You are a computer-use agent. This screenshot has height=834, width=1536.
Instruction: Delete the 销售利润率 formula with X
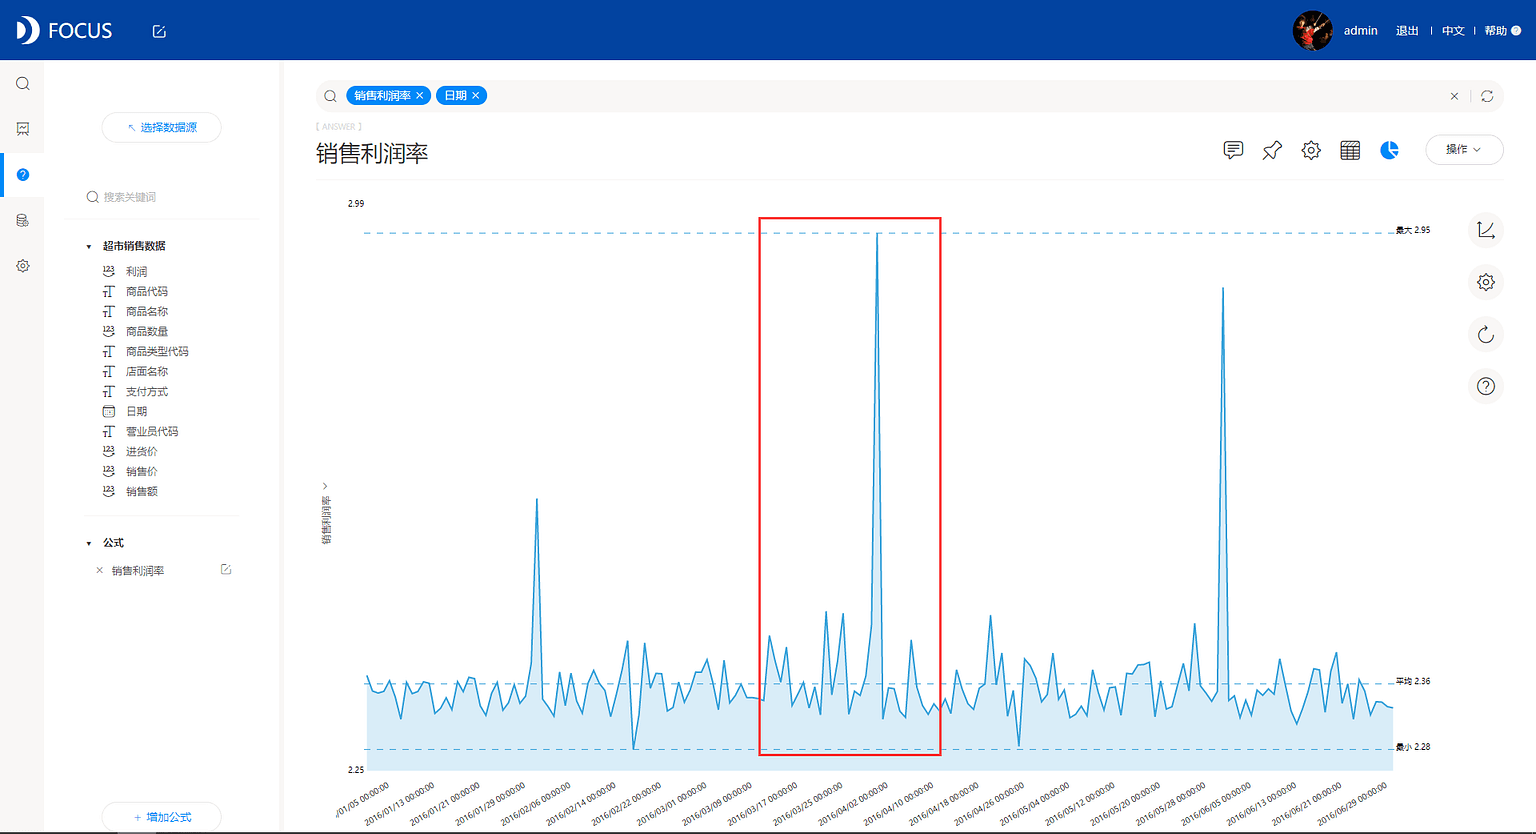(99, 571)
